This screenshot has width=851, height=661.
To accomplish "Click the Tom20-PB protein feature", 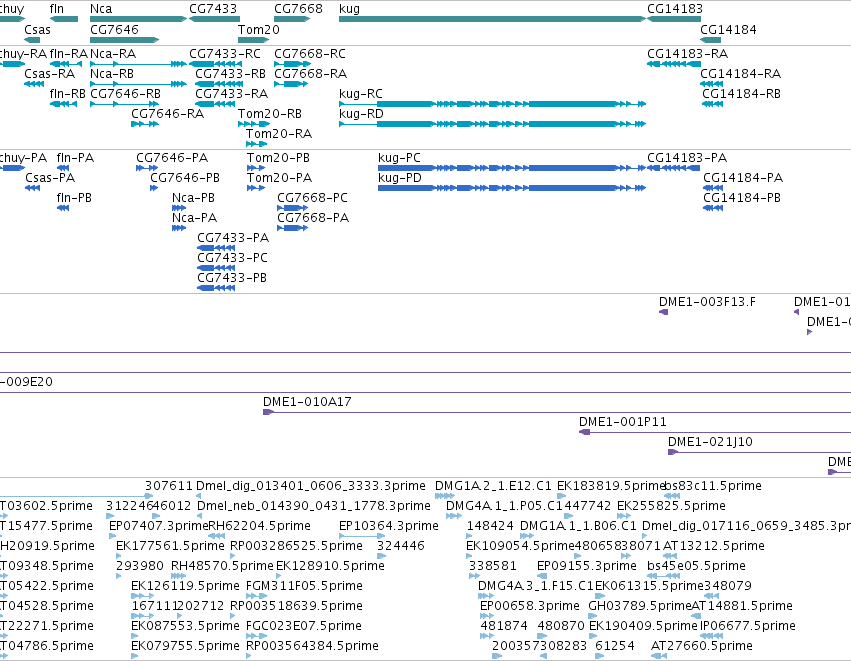I will coord(256,168).
